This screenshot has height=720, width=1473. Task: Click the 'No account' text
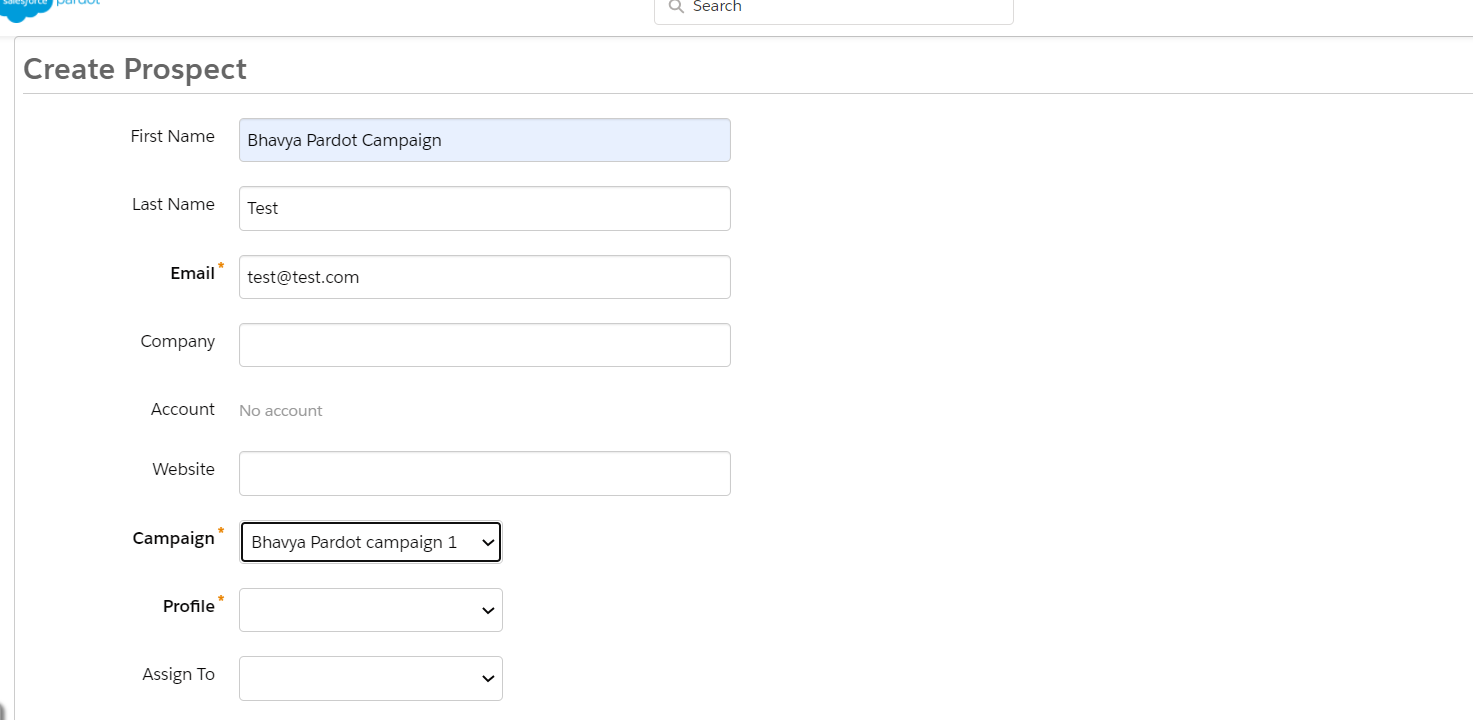[x=281, y=410]
